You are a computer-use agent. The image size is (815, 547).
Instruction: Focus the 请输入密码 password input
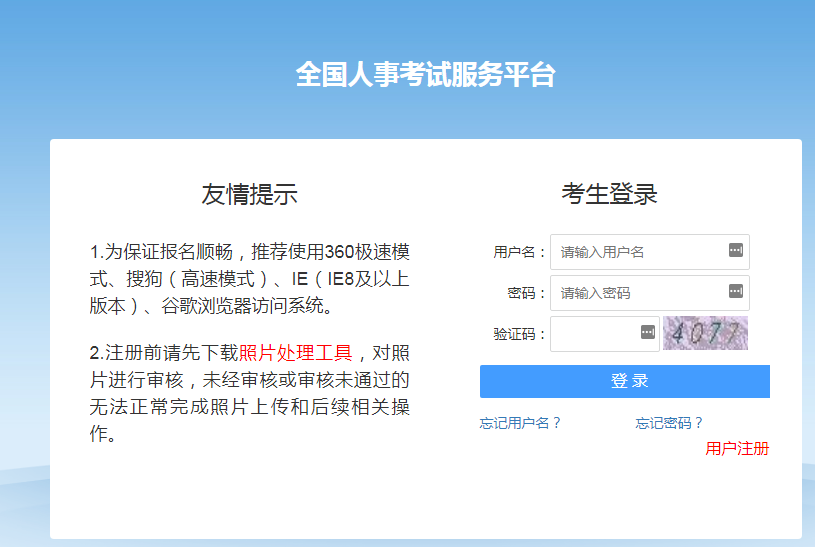coord(650,293)
